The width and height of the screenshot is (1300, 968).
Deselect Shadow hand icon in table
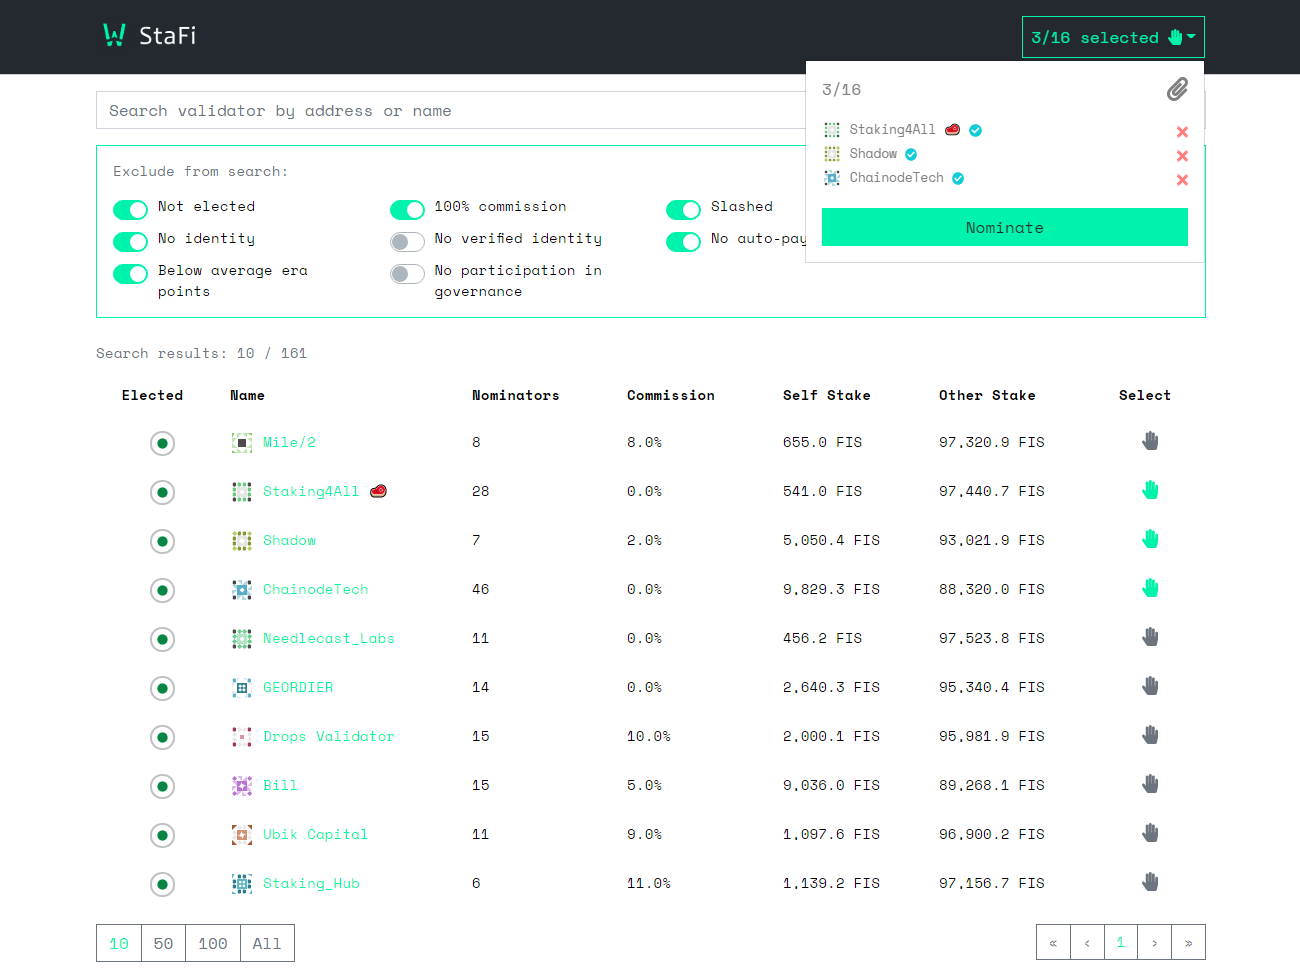pos(1150,539)
